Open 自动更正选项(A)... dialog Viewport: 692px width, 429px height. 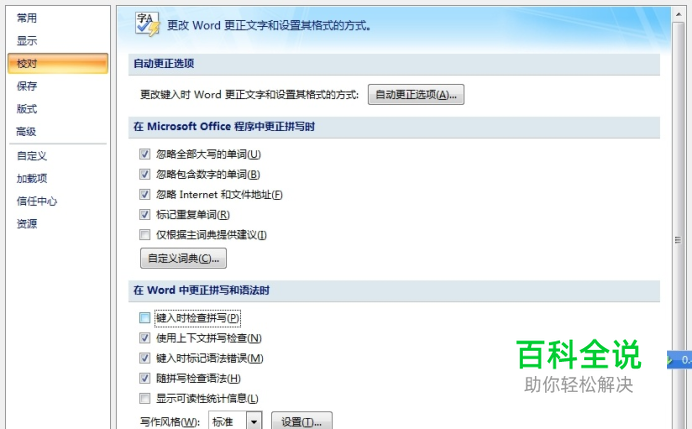[x=416, y=94]
